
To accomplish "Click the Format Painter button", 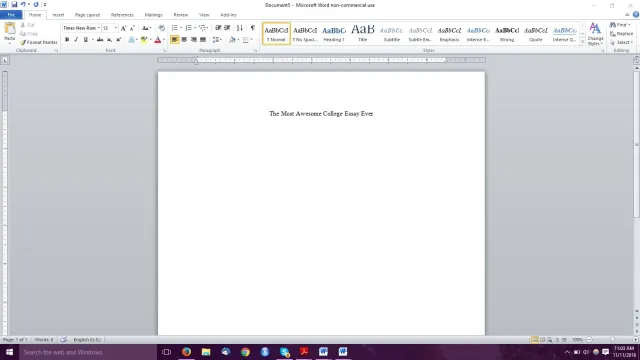I will click(x=38, y=42).
